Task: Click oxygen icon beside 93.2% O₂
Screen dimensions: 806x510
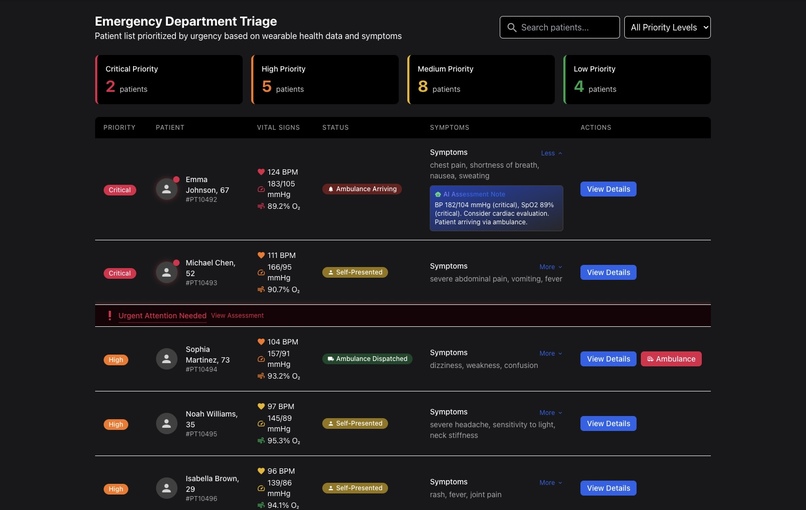Action: pos(261,376)
